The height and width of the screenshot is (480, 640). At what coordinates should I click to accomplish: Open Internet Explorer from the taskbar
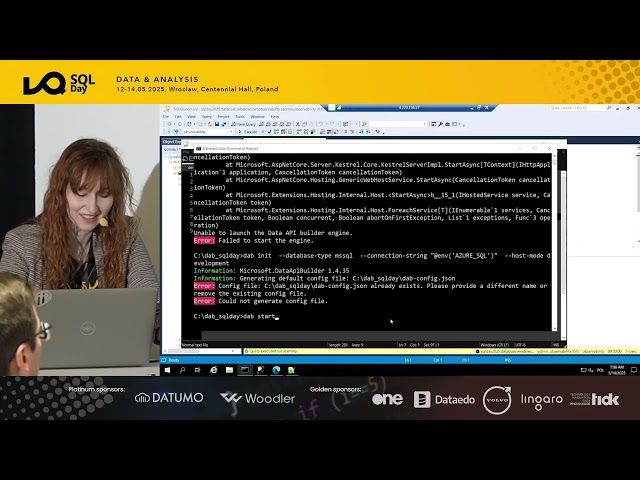[x=213, y=370]
